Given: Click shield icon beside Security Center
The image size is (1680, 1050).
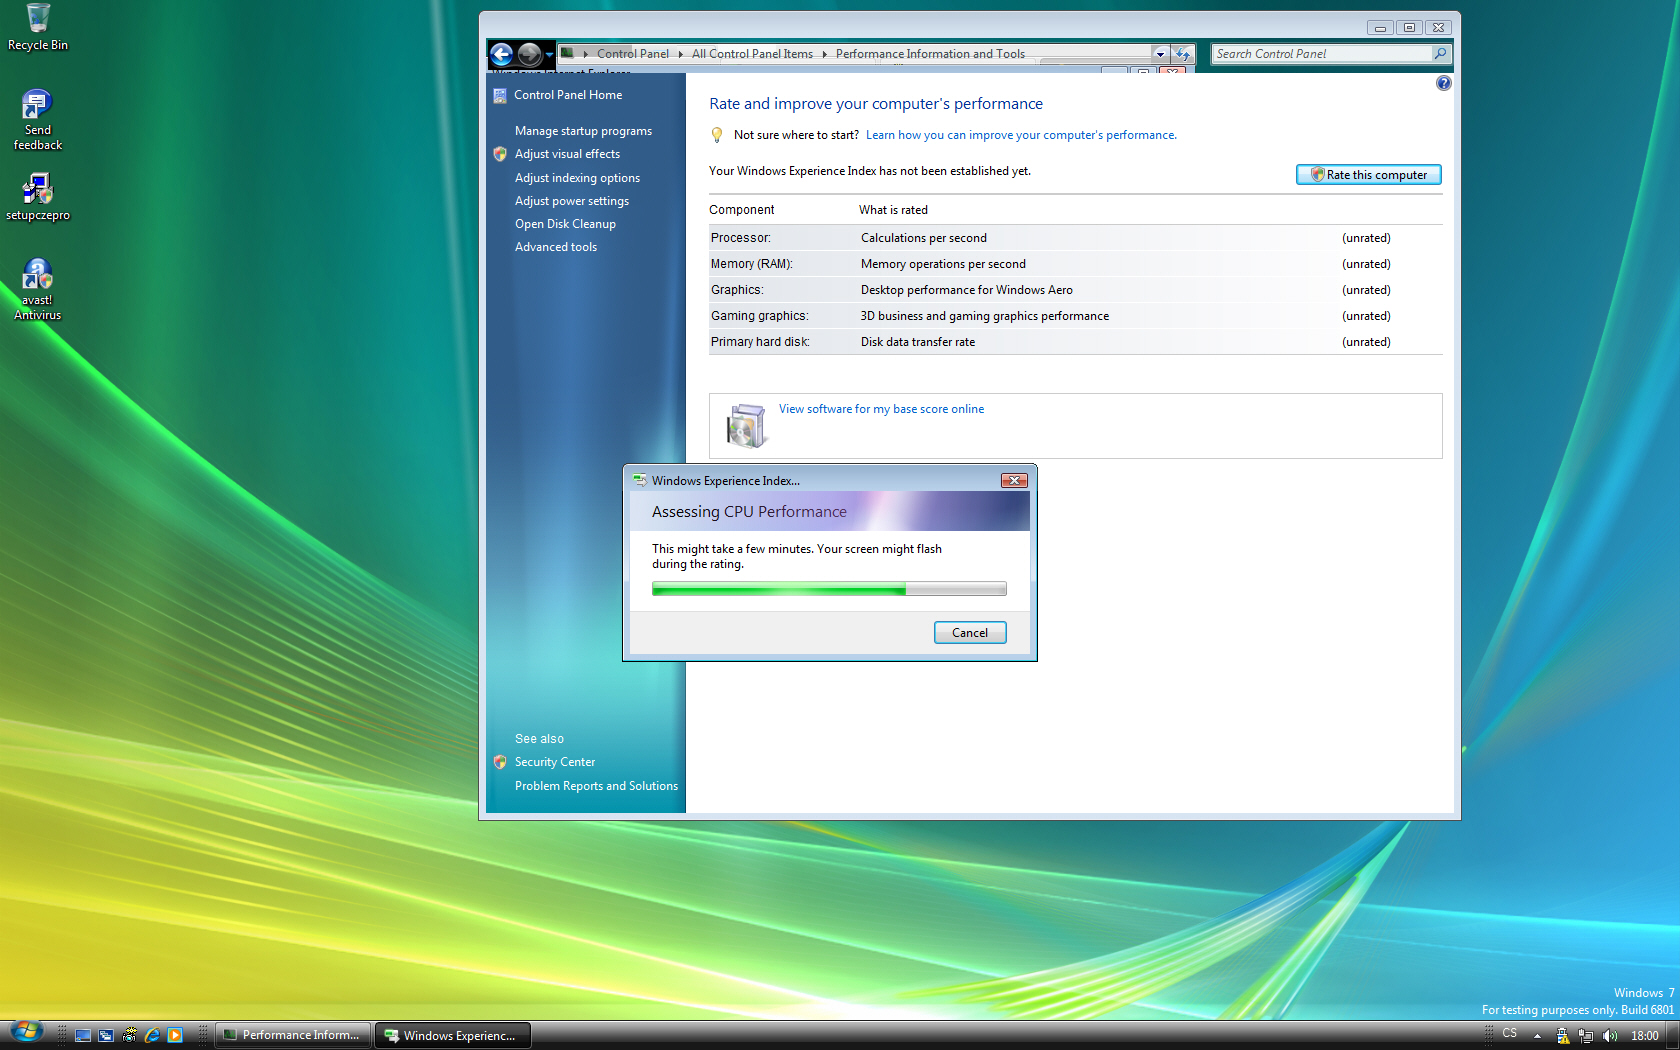Looking at the screenshot, I should (500, 762).
